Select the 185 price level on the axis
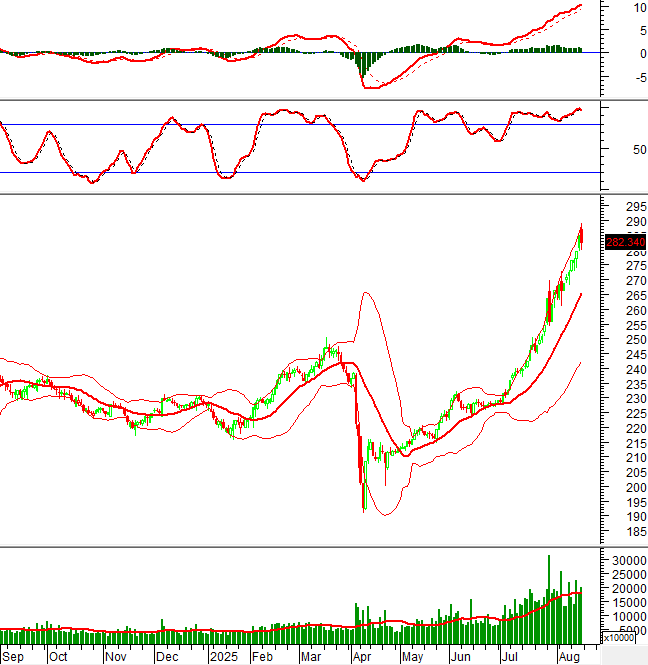Screen dimensions: 648x665 [624, 531]
